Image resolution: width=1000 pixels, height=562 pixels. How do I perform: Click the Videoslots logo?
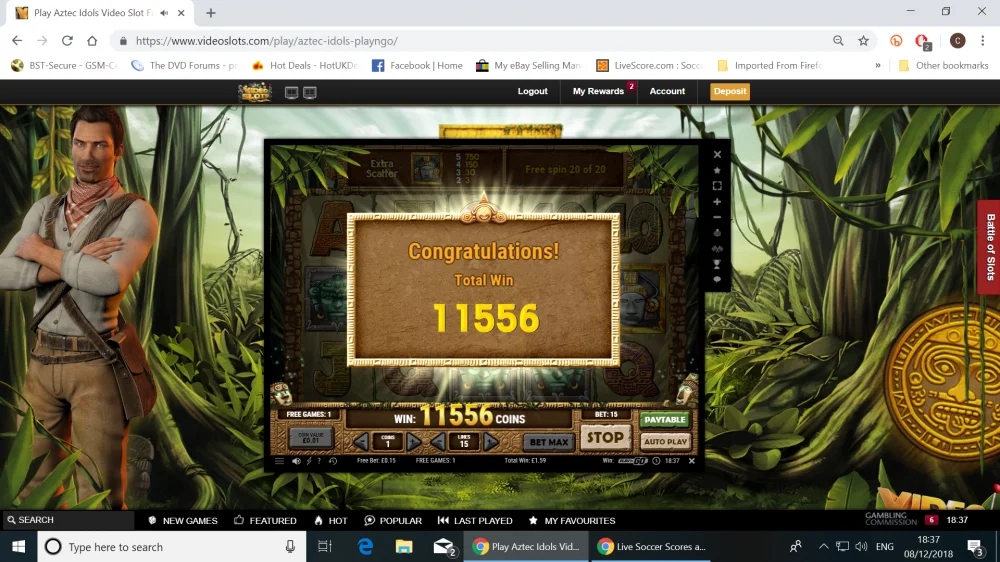tap(254, 92)
